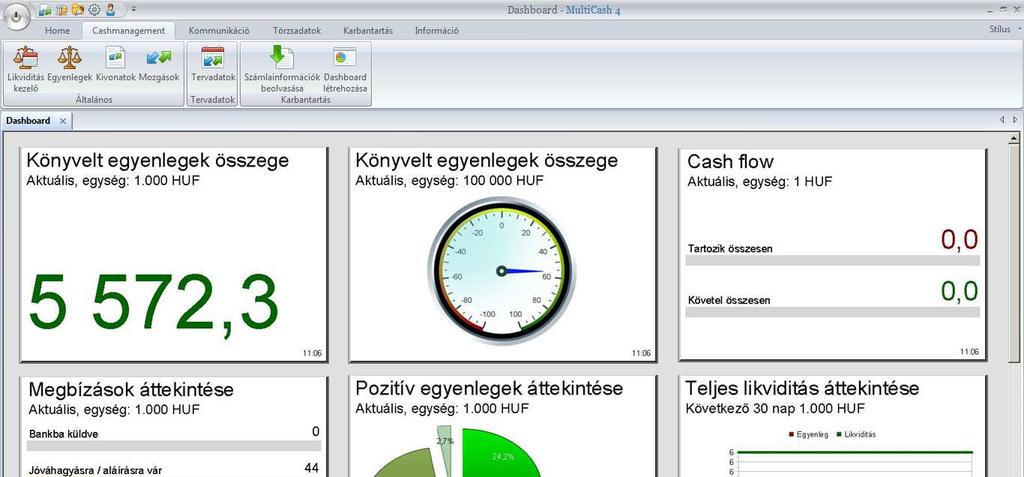Open the Stílus style dropdown
The image size is (1024, 477).
coord(1004,29)
